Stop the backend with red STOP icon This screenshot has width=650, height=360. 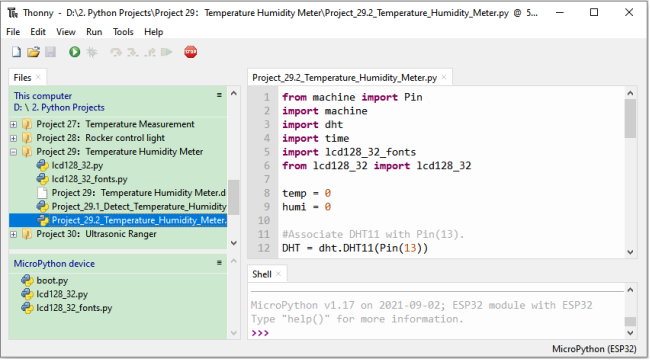click(191, 52)
